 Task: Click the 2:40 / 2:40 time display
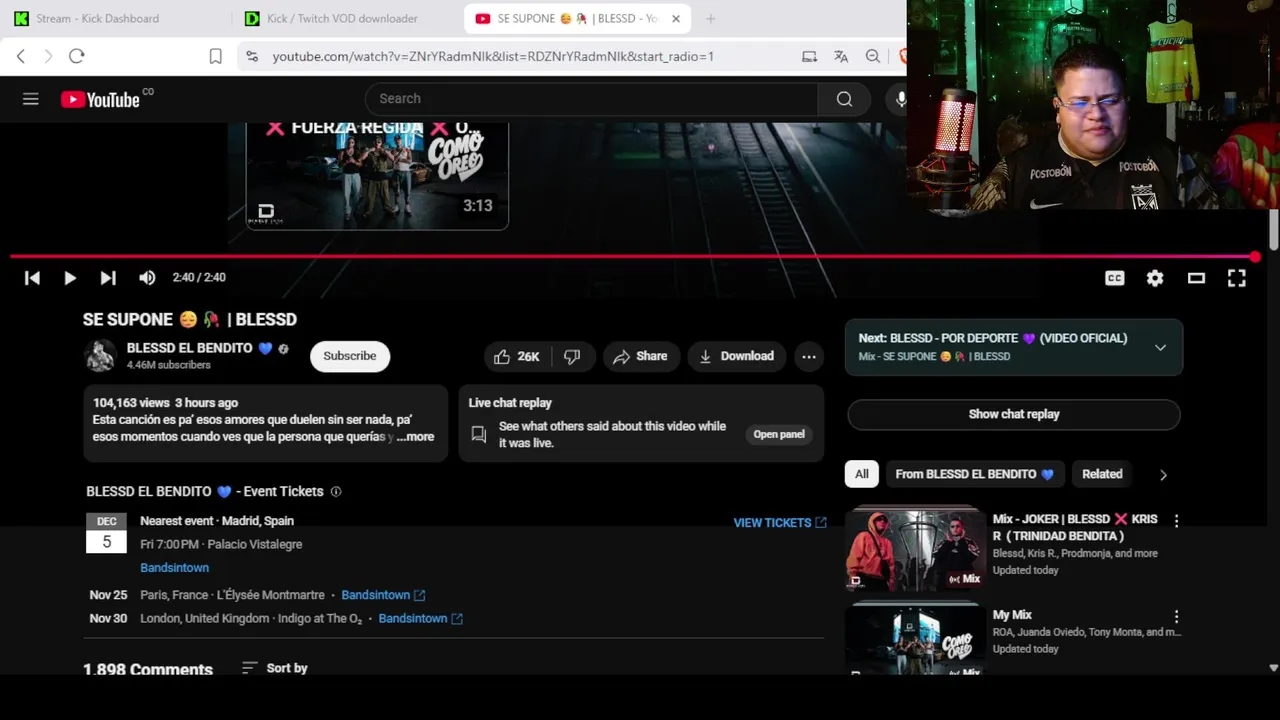tap(199, 278)
